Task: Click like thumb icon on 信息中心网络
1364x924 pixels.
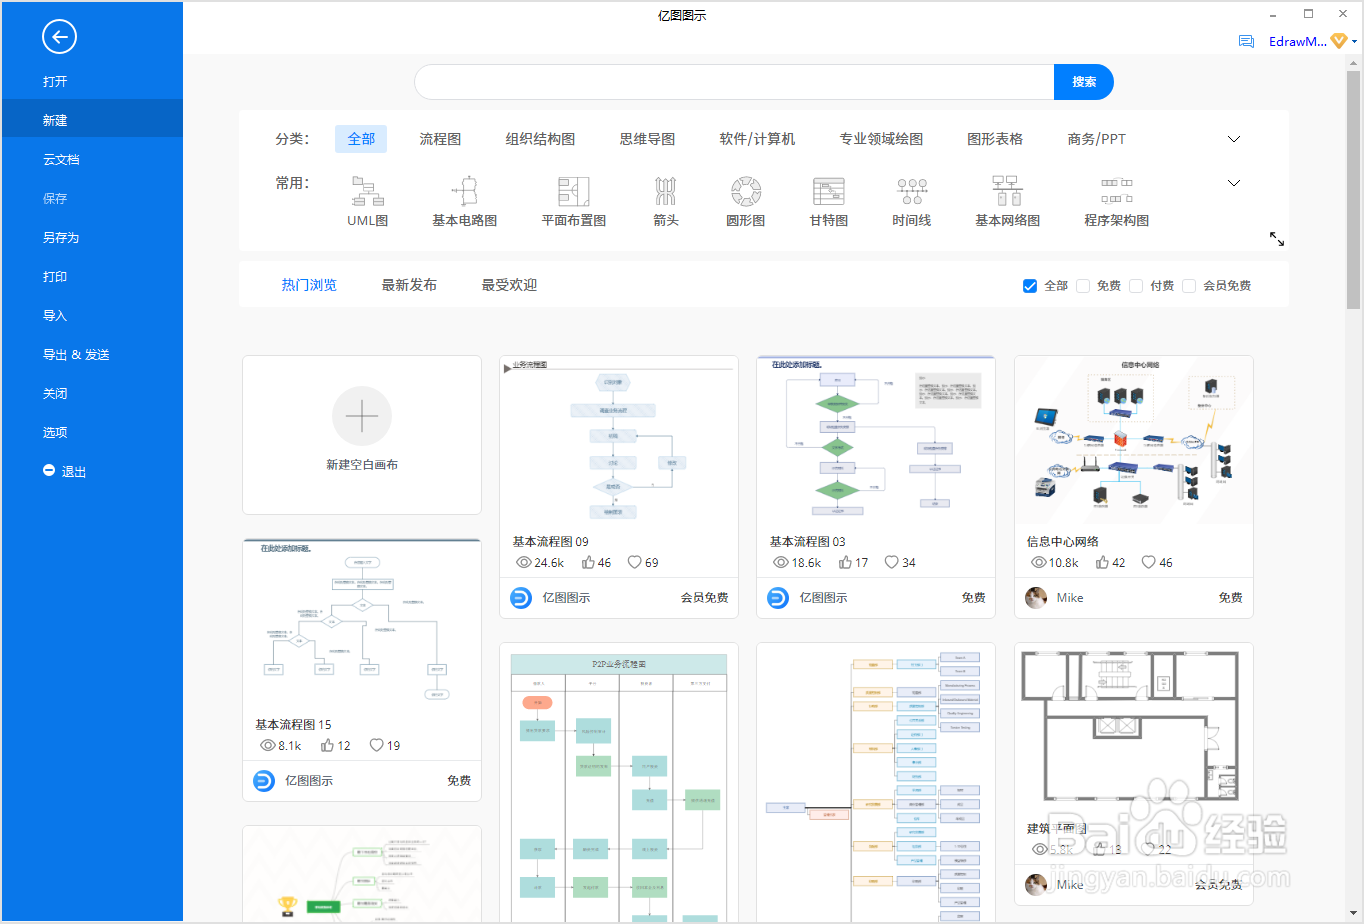Action: pos(1103,563)
